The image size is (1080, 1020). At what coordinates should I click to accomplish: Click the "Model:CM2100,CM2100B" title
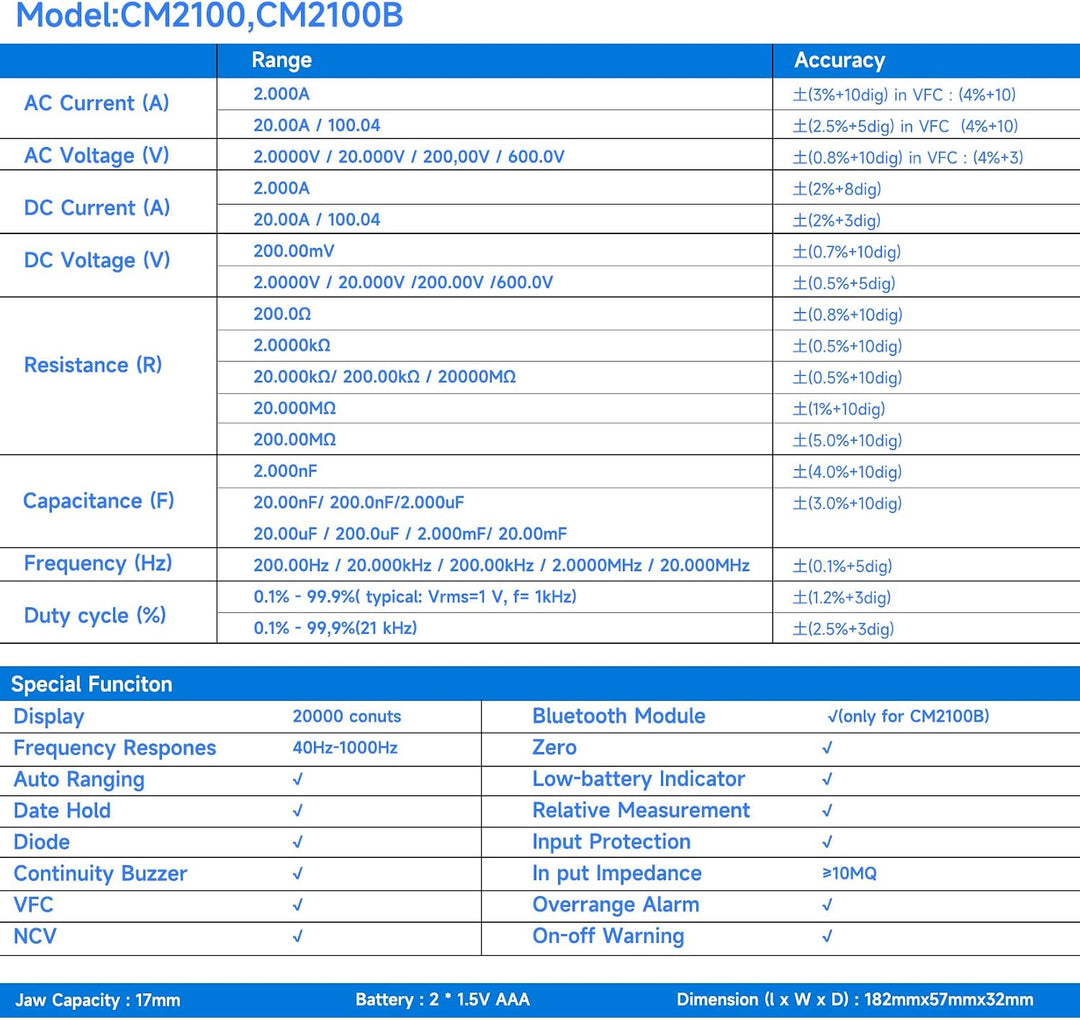[209, 15]
